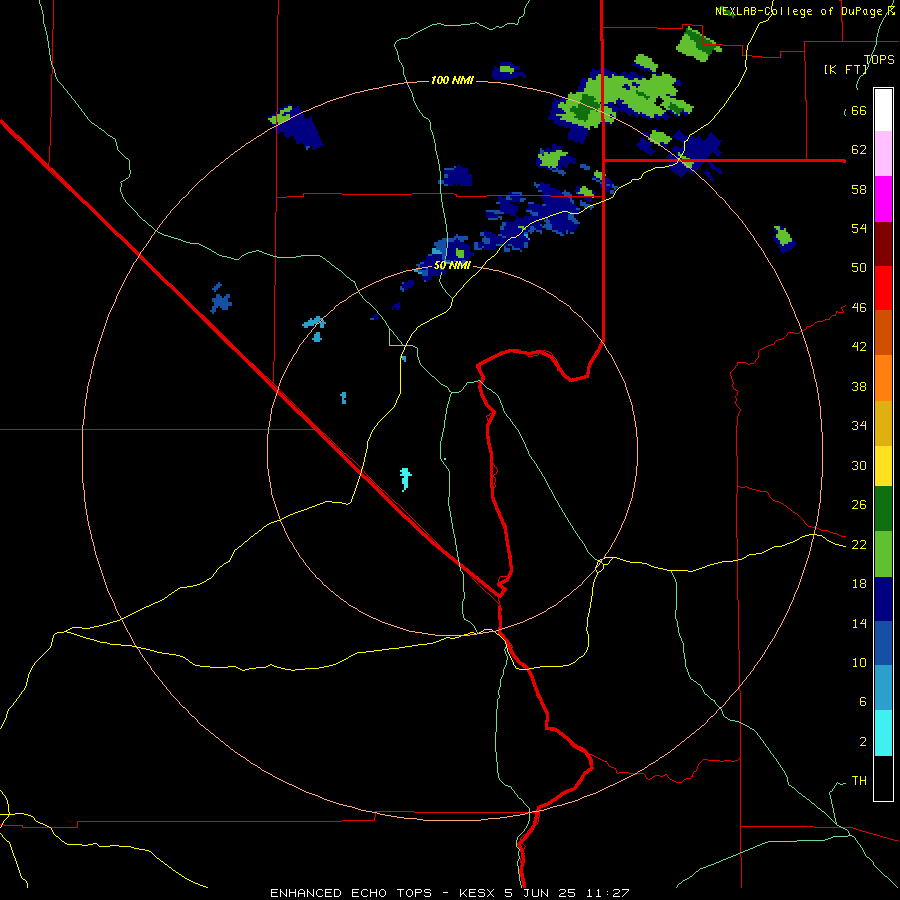Click the '46' scale value
Viewport: 900px width, 900px height.
(859, 307)
